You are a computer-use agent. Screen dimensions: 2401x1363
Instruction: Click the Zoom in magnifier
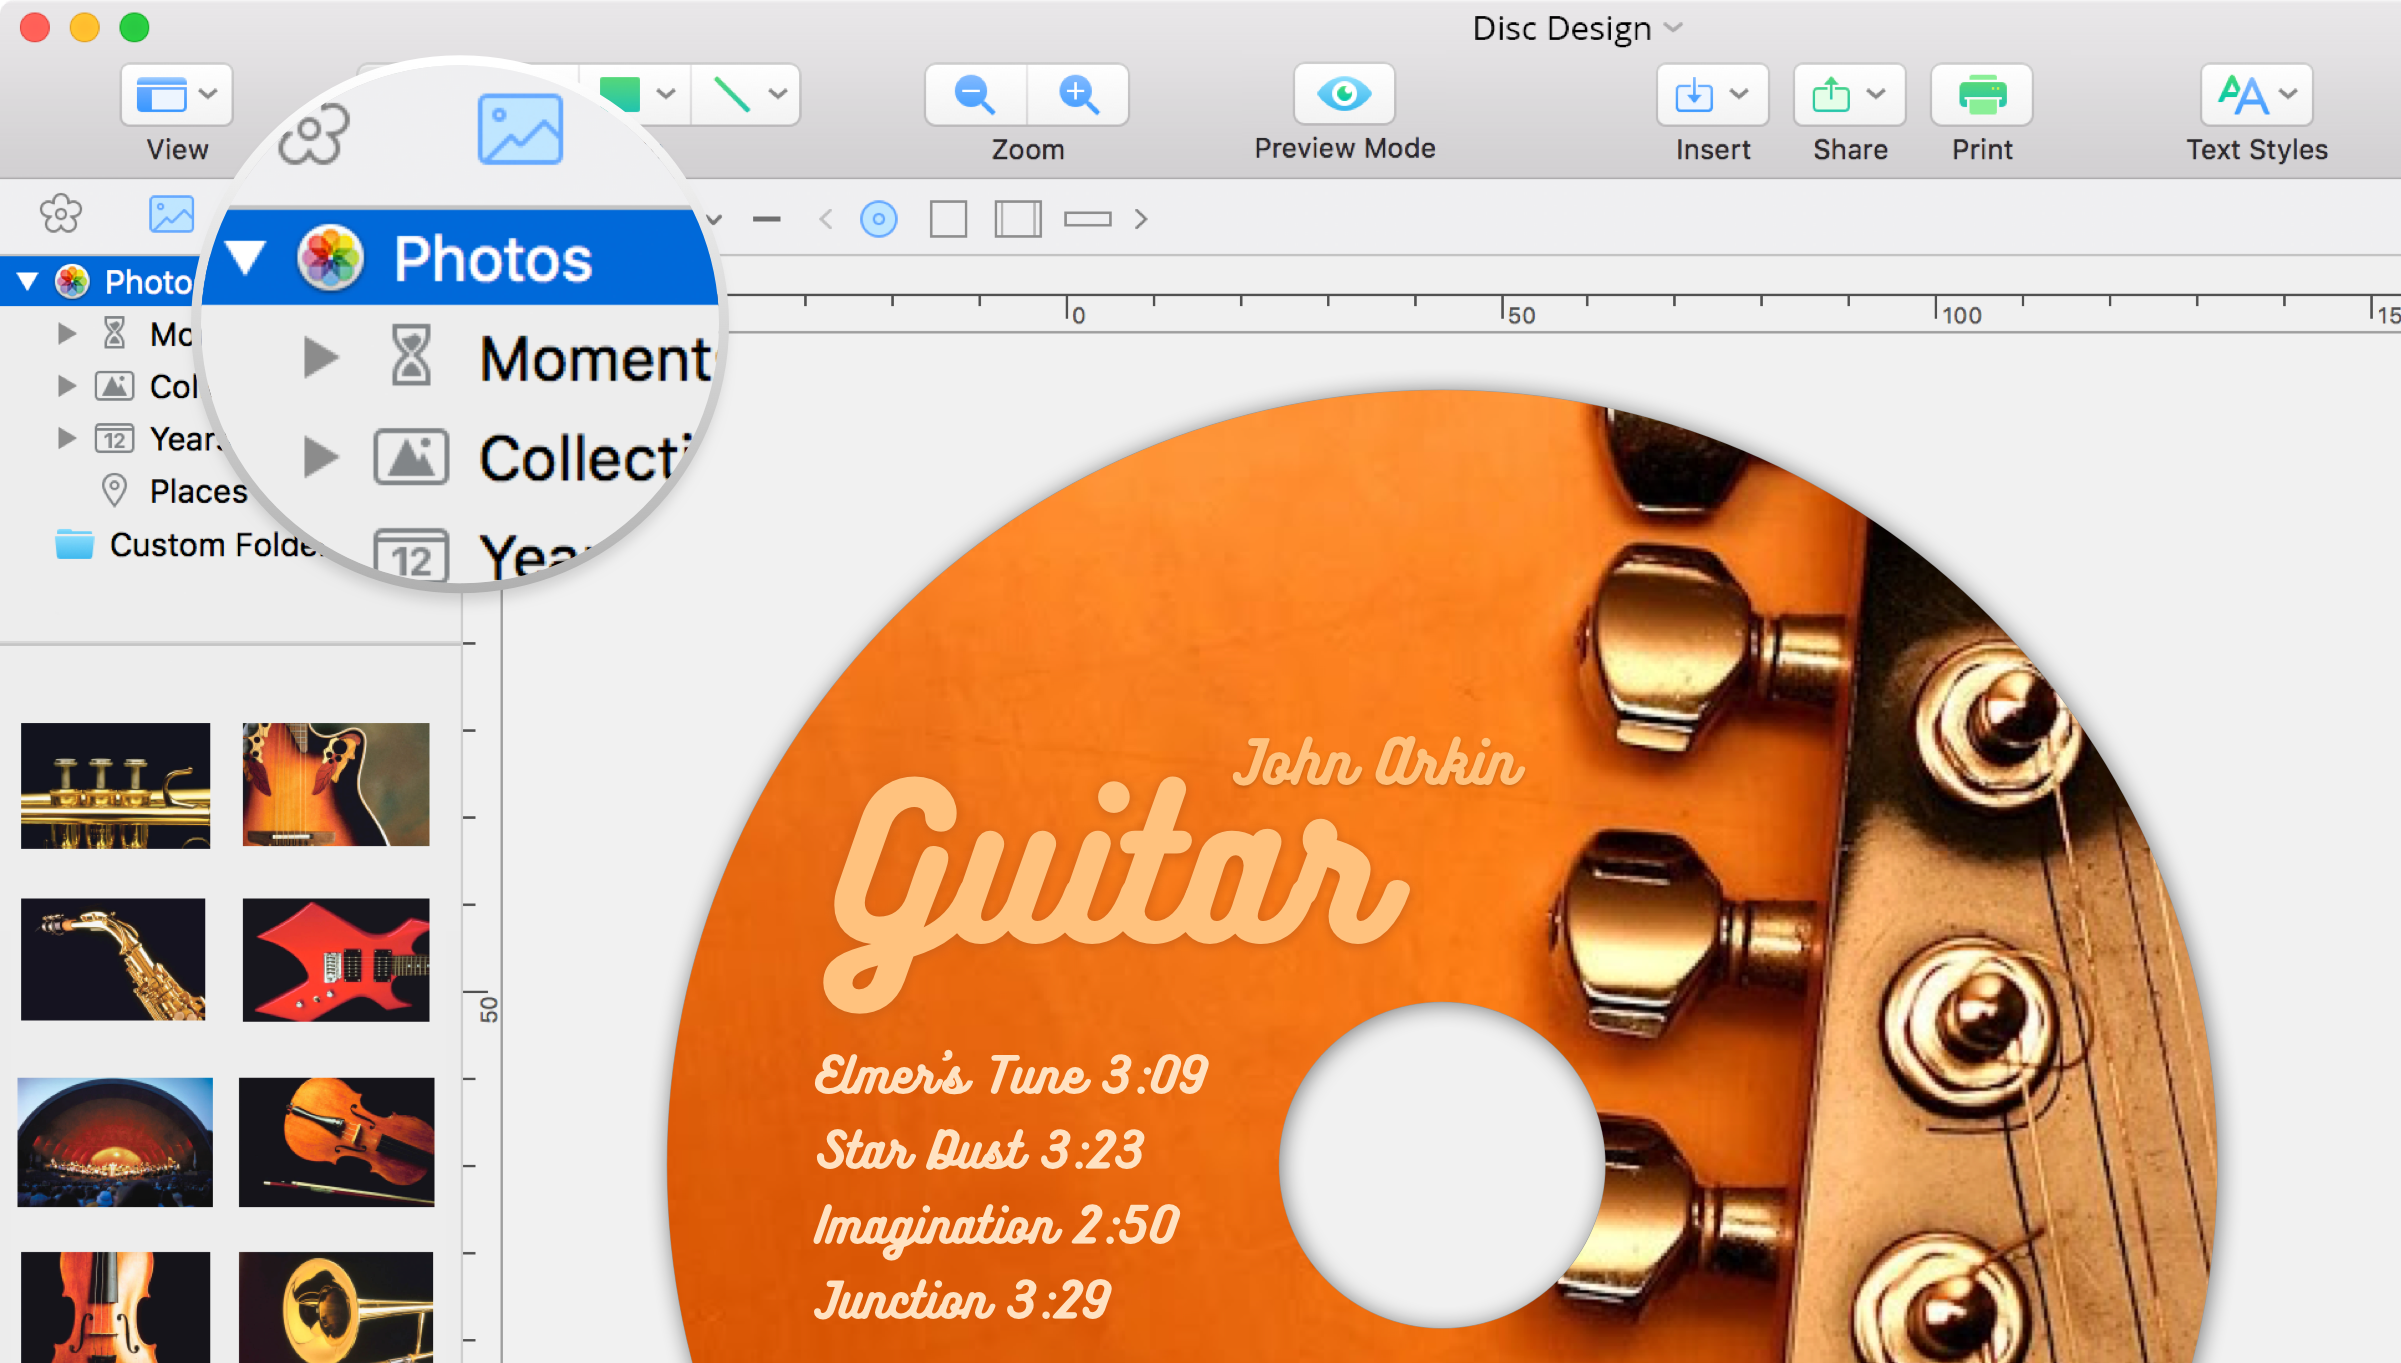click(1078, 95)
